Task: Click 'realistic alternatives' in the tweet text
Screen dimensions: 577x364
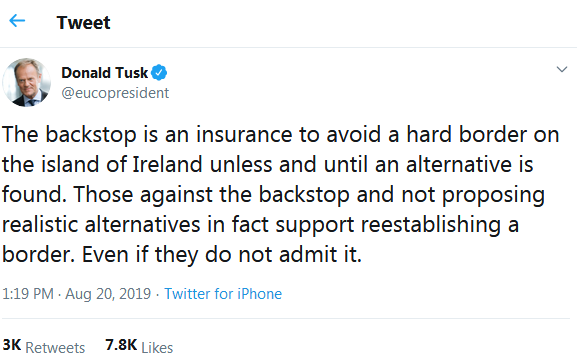Action: (x=101, y=225)
